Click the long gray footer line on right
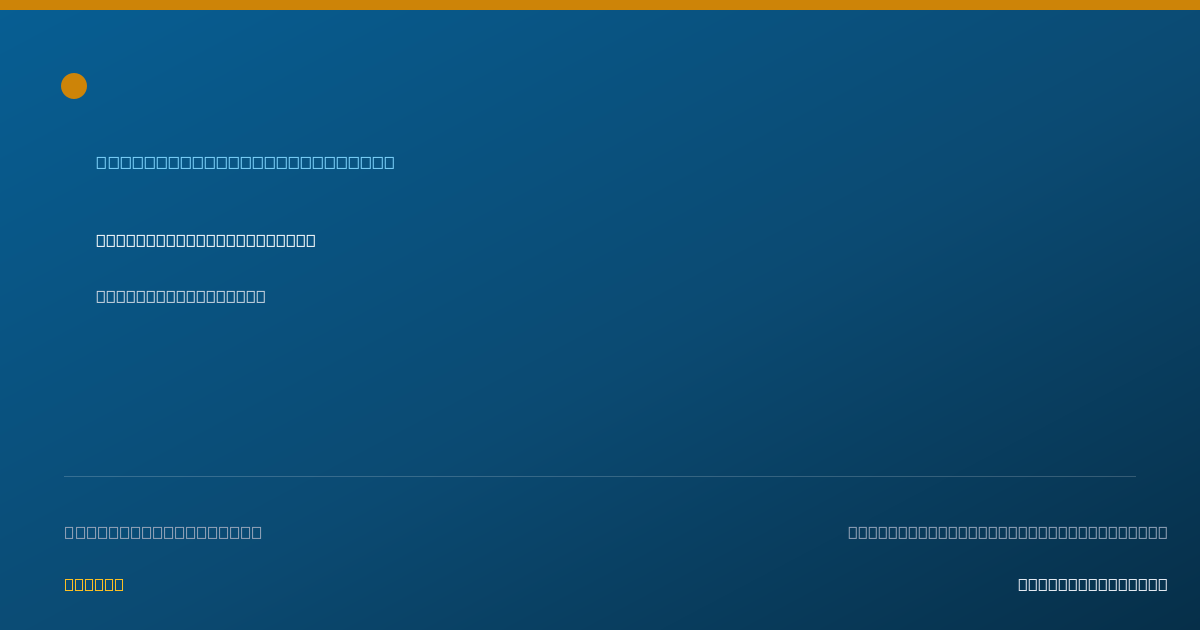The width and height of the screenshot is (1200, 630). [1008, 532]
